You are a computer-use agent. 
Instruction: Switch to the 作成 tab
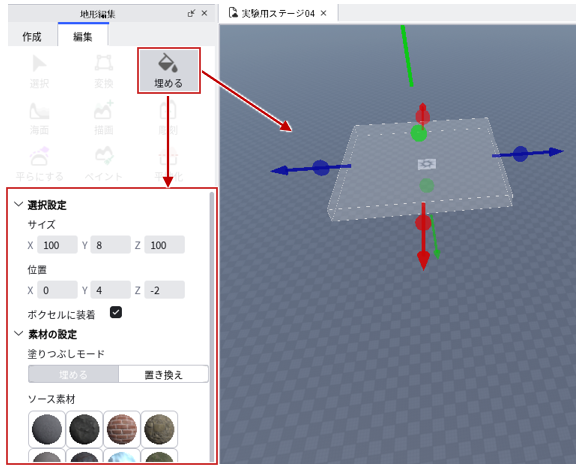(32, 37)
